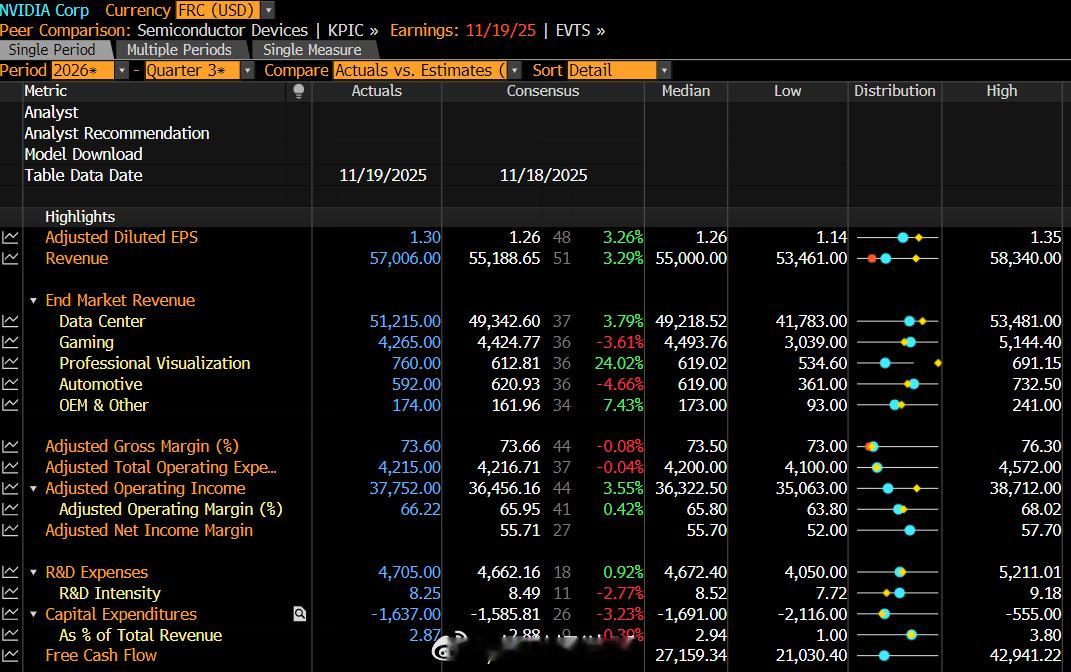Screen dimensions: 1071x672
Task: Collapse the Adjusted Operating Income group
Action: [33, 489]
